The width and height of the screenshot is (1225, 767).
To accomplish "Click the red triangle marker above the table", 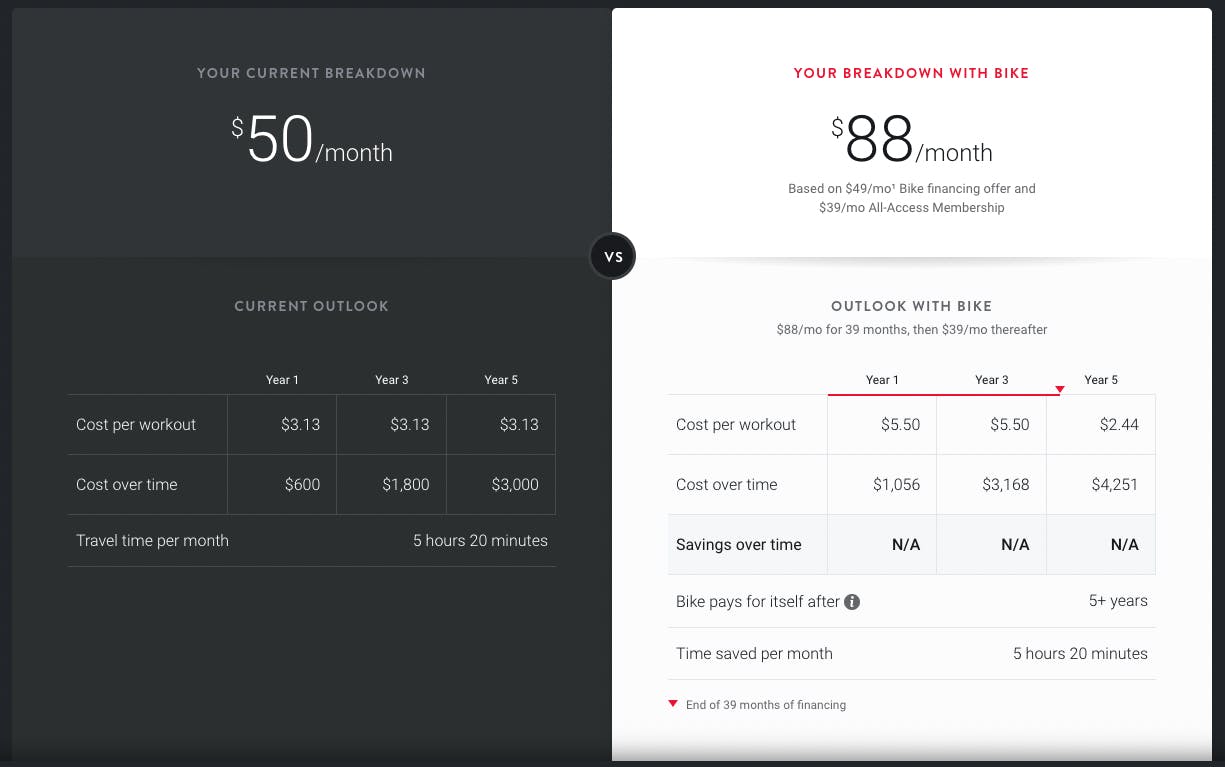I will pyautogui.click(x=1060, y=389).
